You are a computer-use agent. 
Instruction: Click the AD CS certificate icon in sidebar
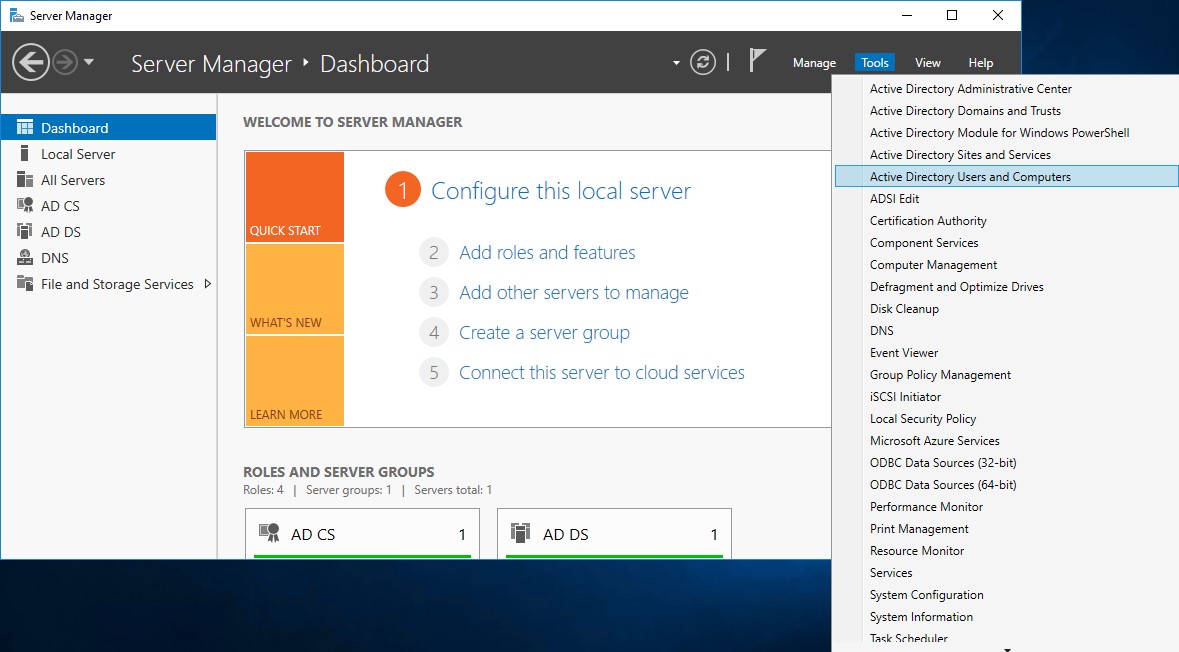click(x=25, y=205)
